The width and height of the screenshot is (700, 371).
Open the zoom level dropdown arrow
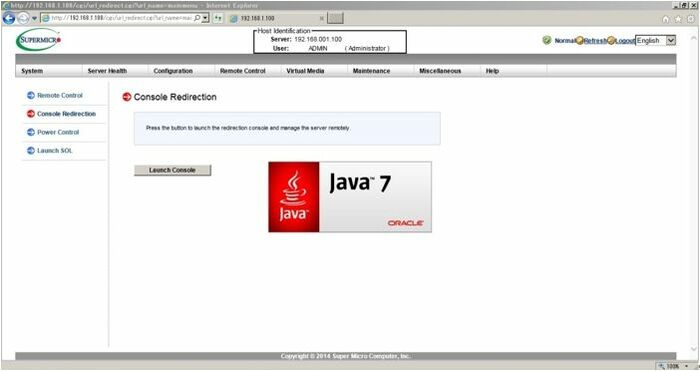pos(686,367)
